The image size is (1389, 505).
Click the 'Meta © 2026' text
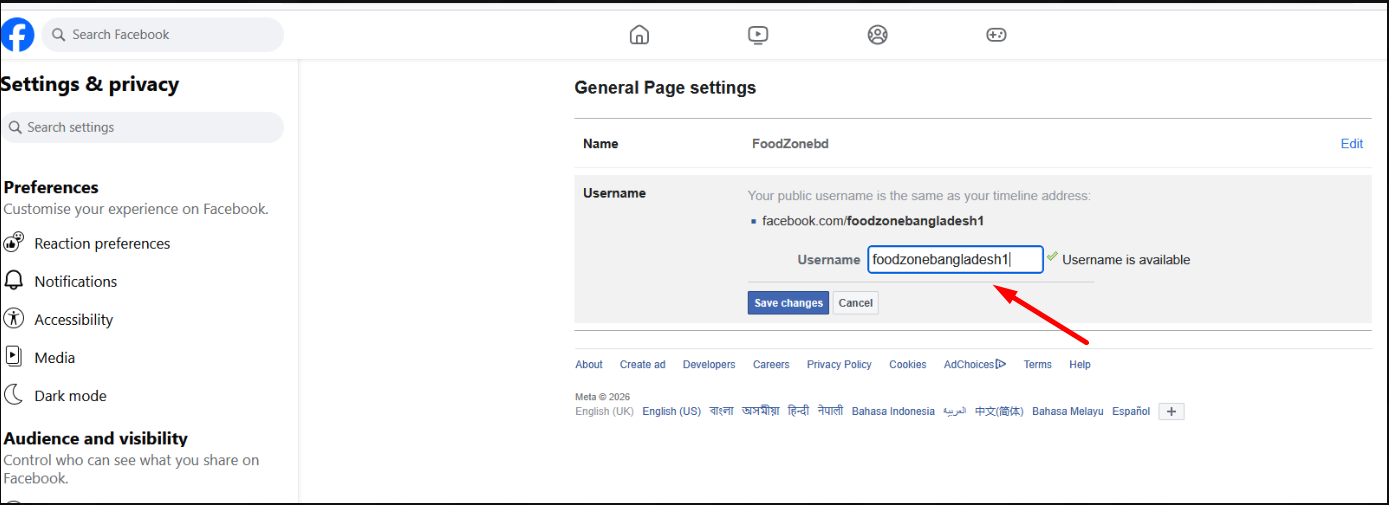(x=602, y=397)
